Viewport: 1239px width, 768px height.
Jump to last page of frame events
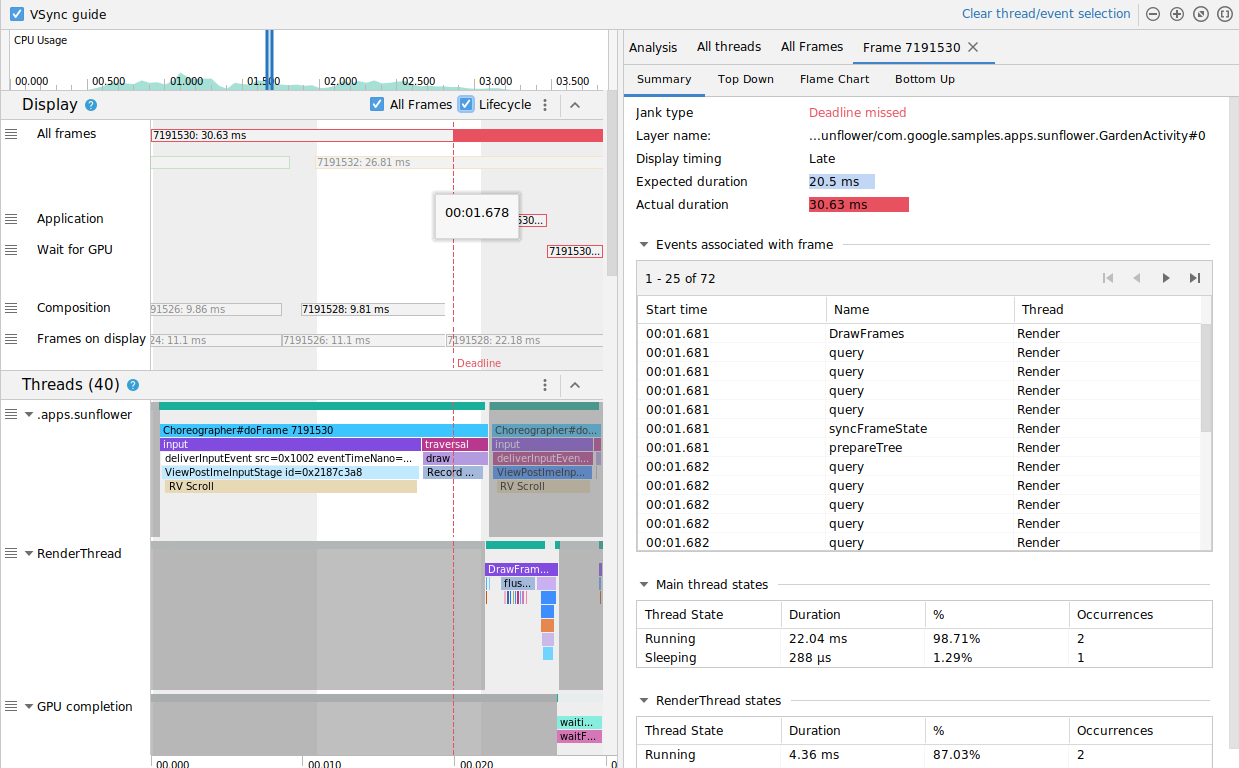(x=1195, y=278)
